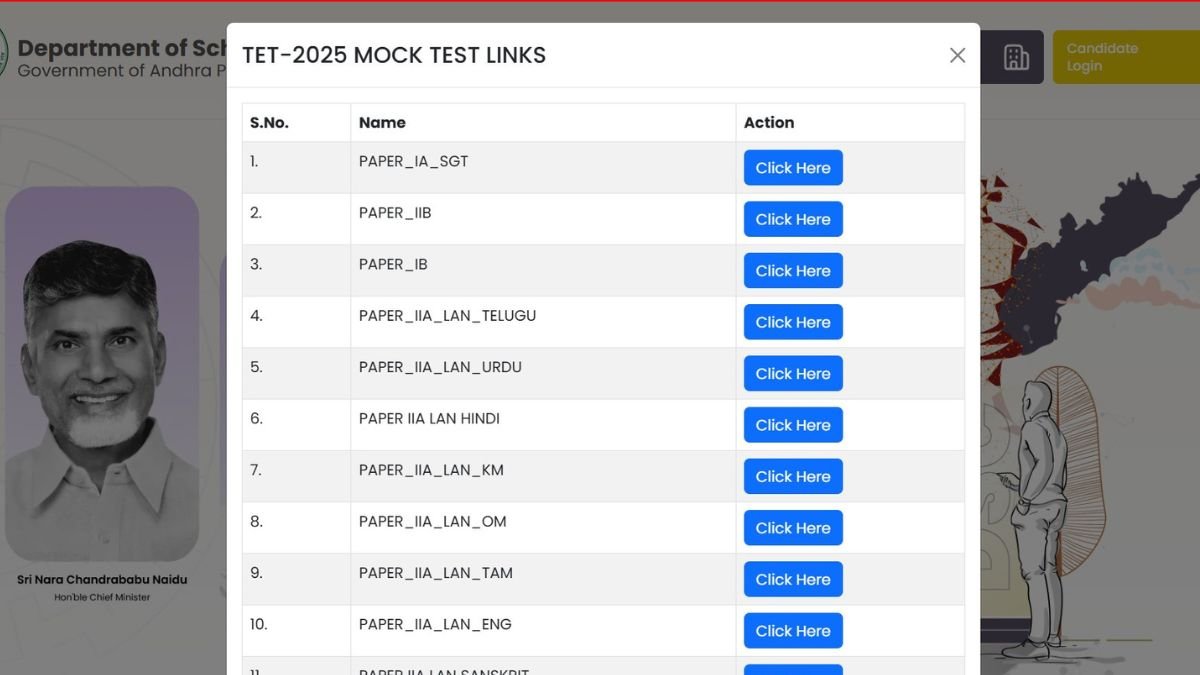The height and width of the screenshot is (675, 1200).
Task: Click Here for PAPER_IIA_LAN_OM
Action: (x=792, y=527)
